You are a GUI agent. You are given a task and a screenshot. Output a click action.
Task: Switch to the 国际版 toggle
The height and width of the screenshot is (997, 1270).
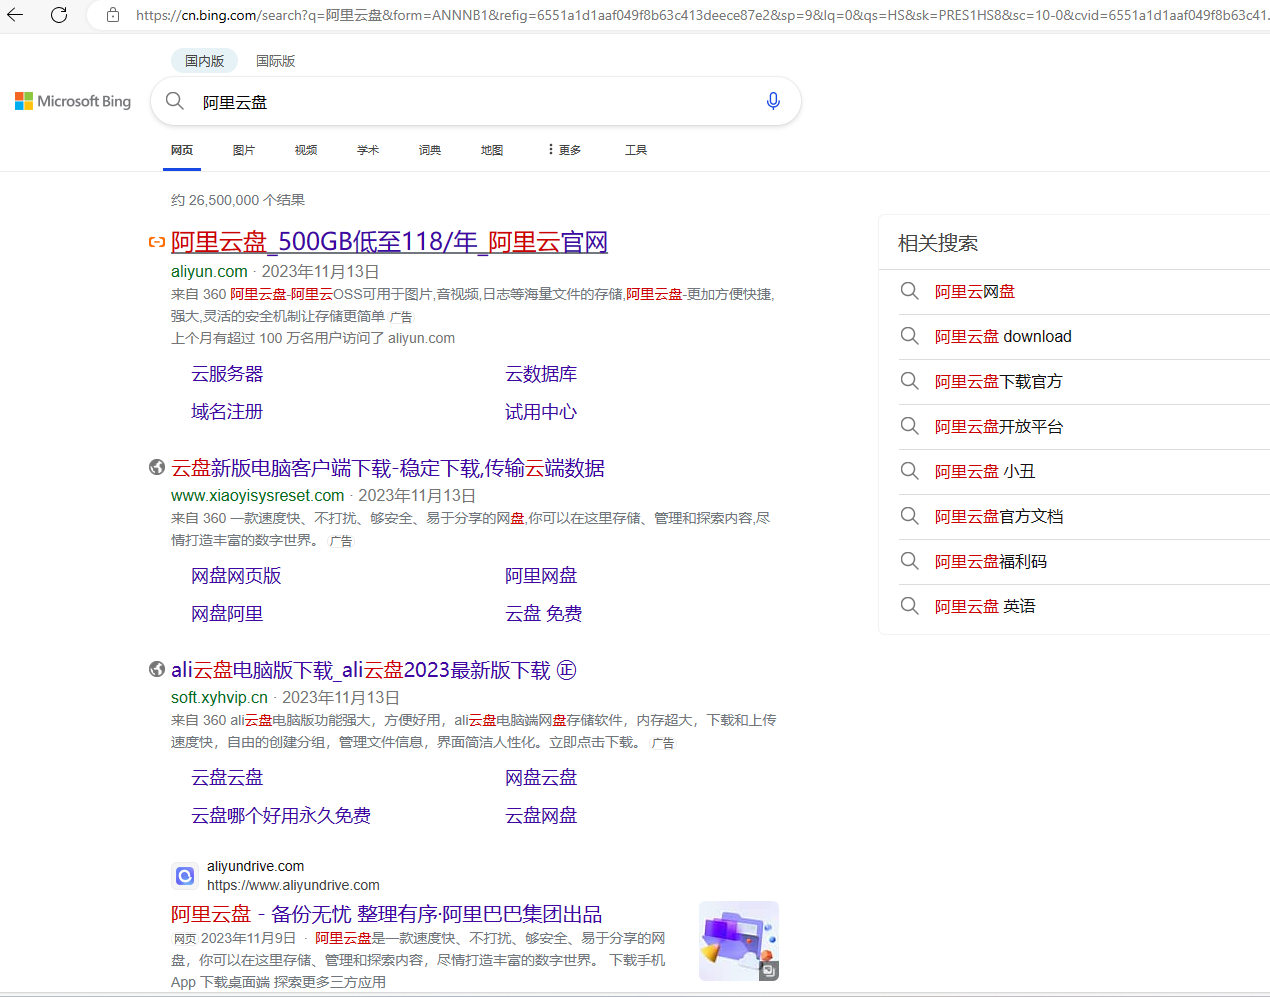coord(275,61)
